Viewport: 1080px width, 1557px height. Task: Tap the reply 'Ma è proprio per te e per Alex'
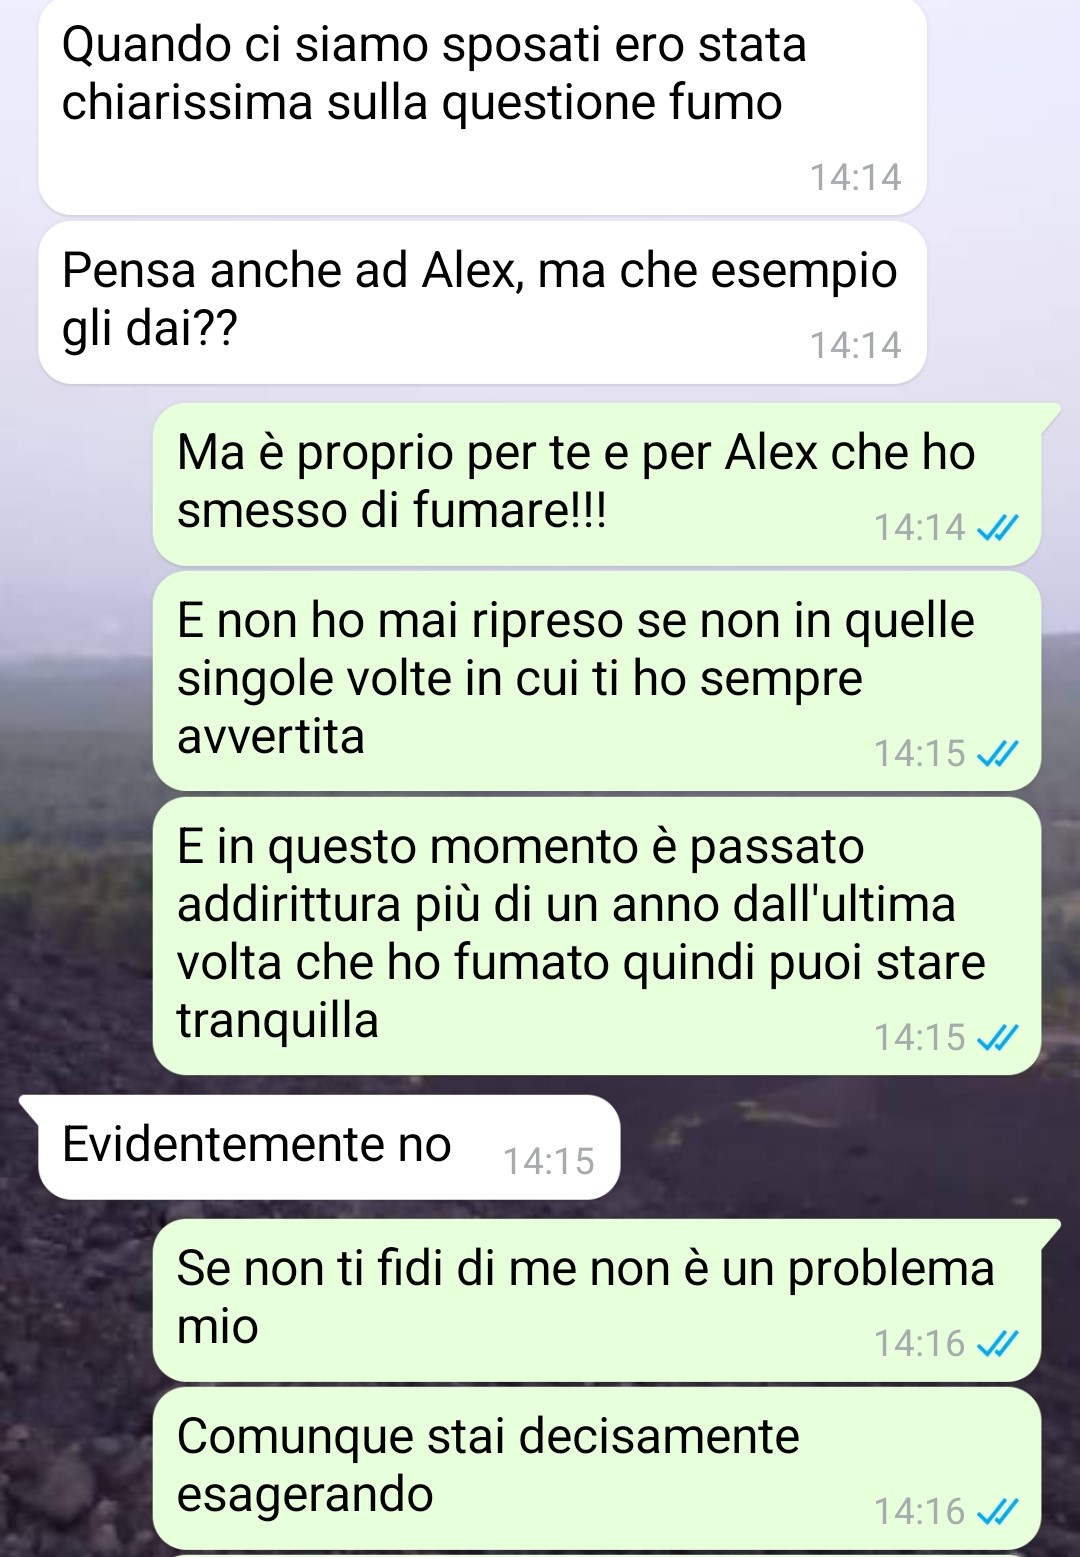pos(597,484)
